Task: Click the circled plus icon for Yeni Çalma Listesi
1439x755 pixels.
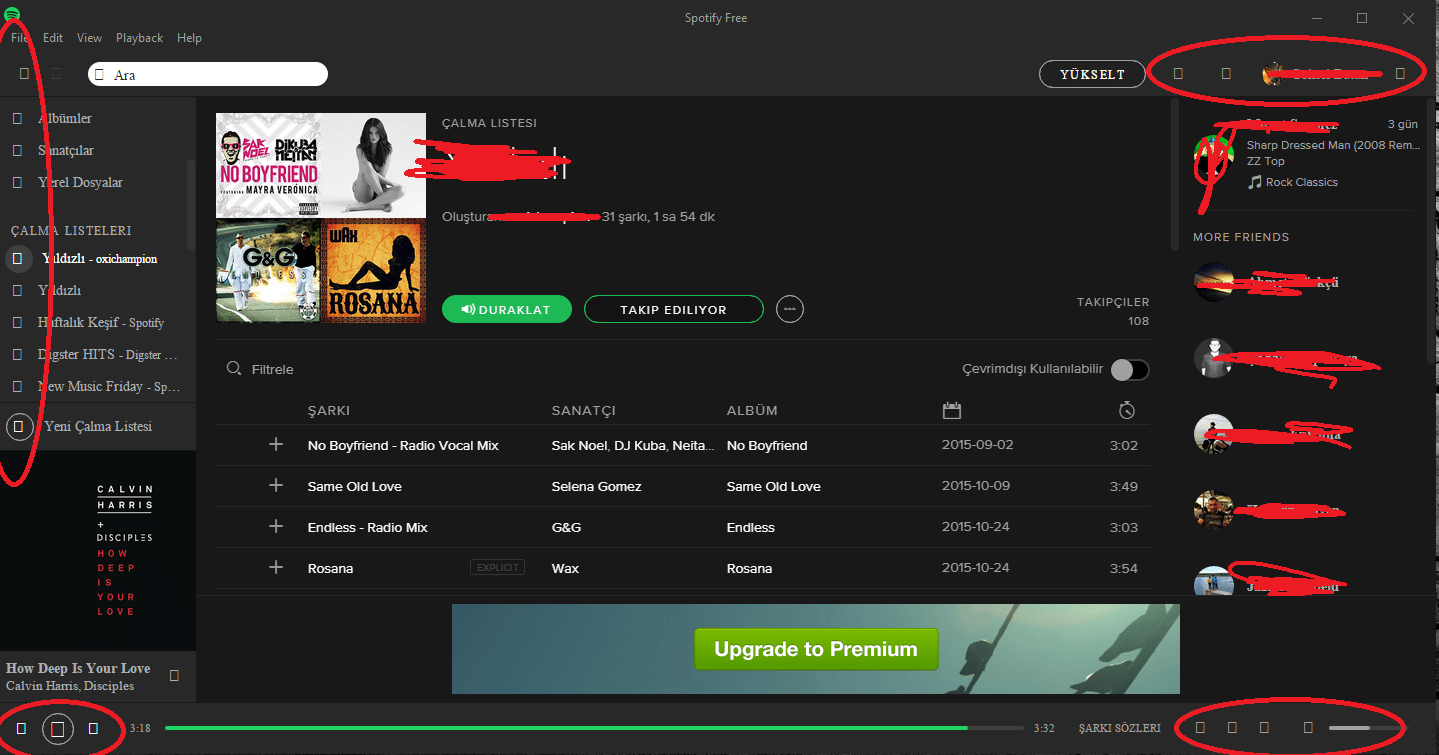Action: point(19,427)
